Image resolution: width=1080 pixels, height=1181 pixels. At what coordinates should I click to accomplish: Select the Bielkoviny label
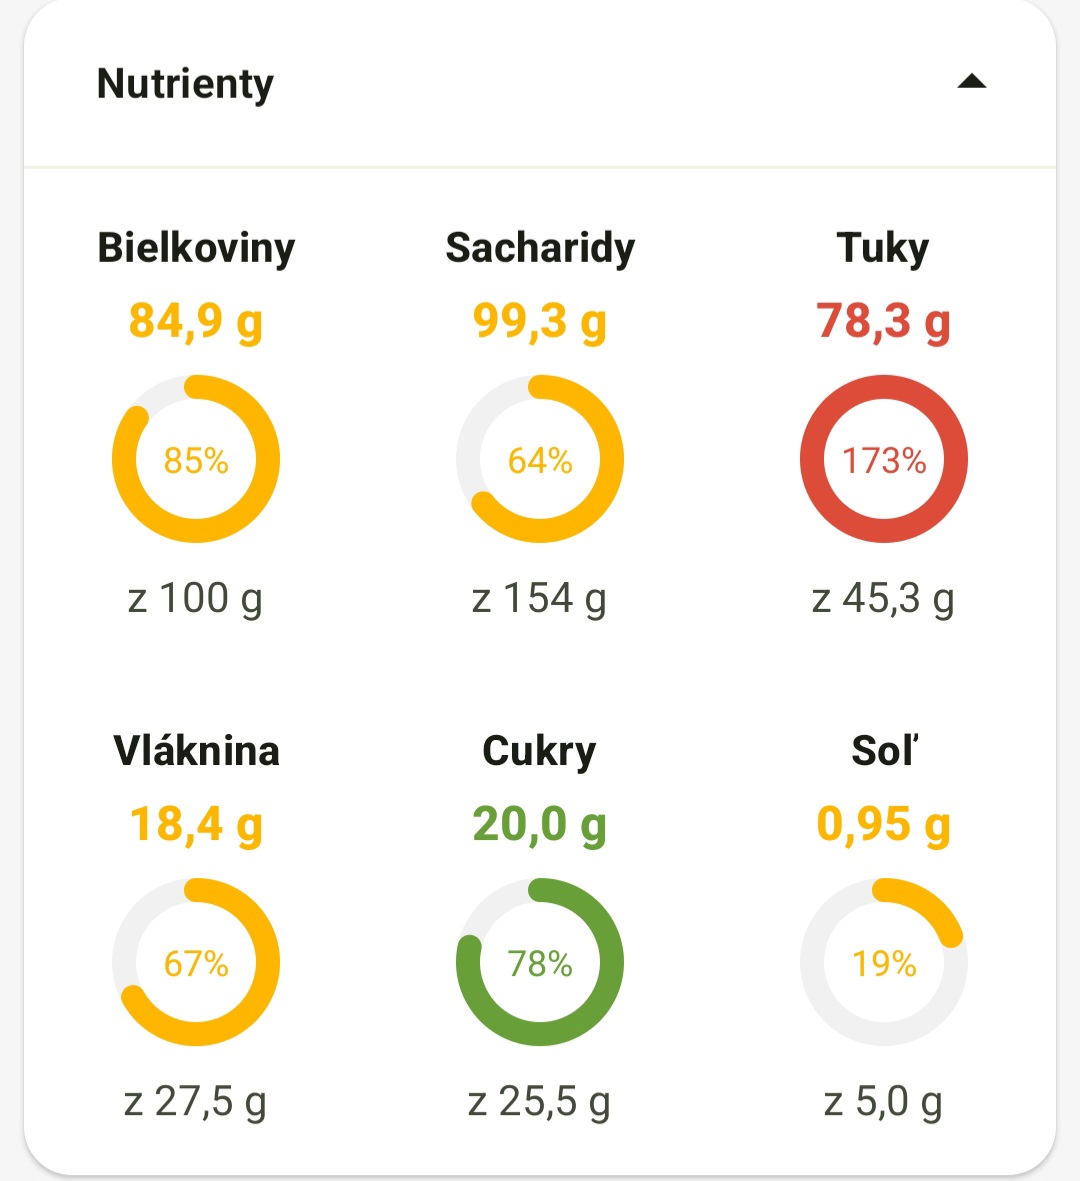196,248
